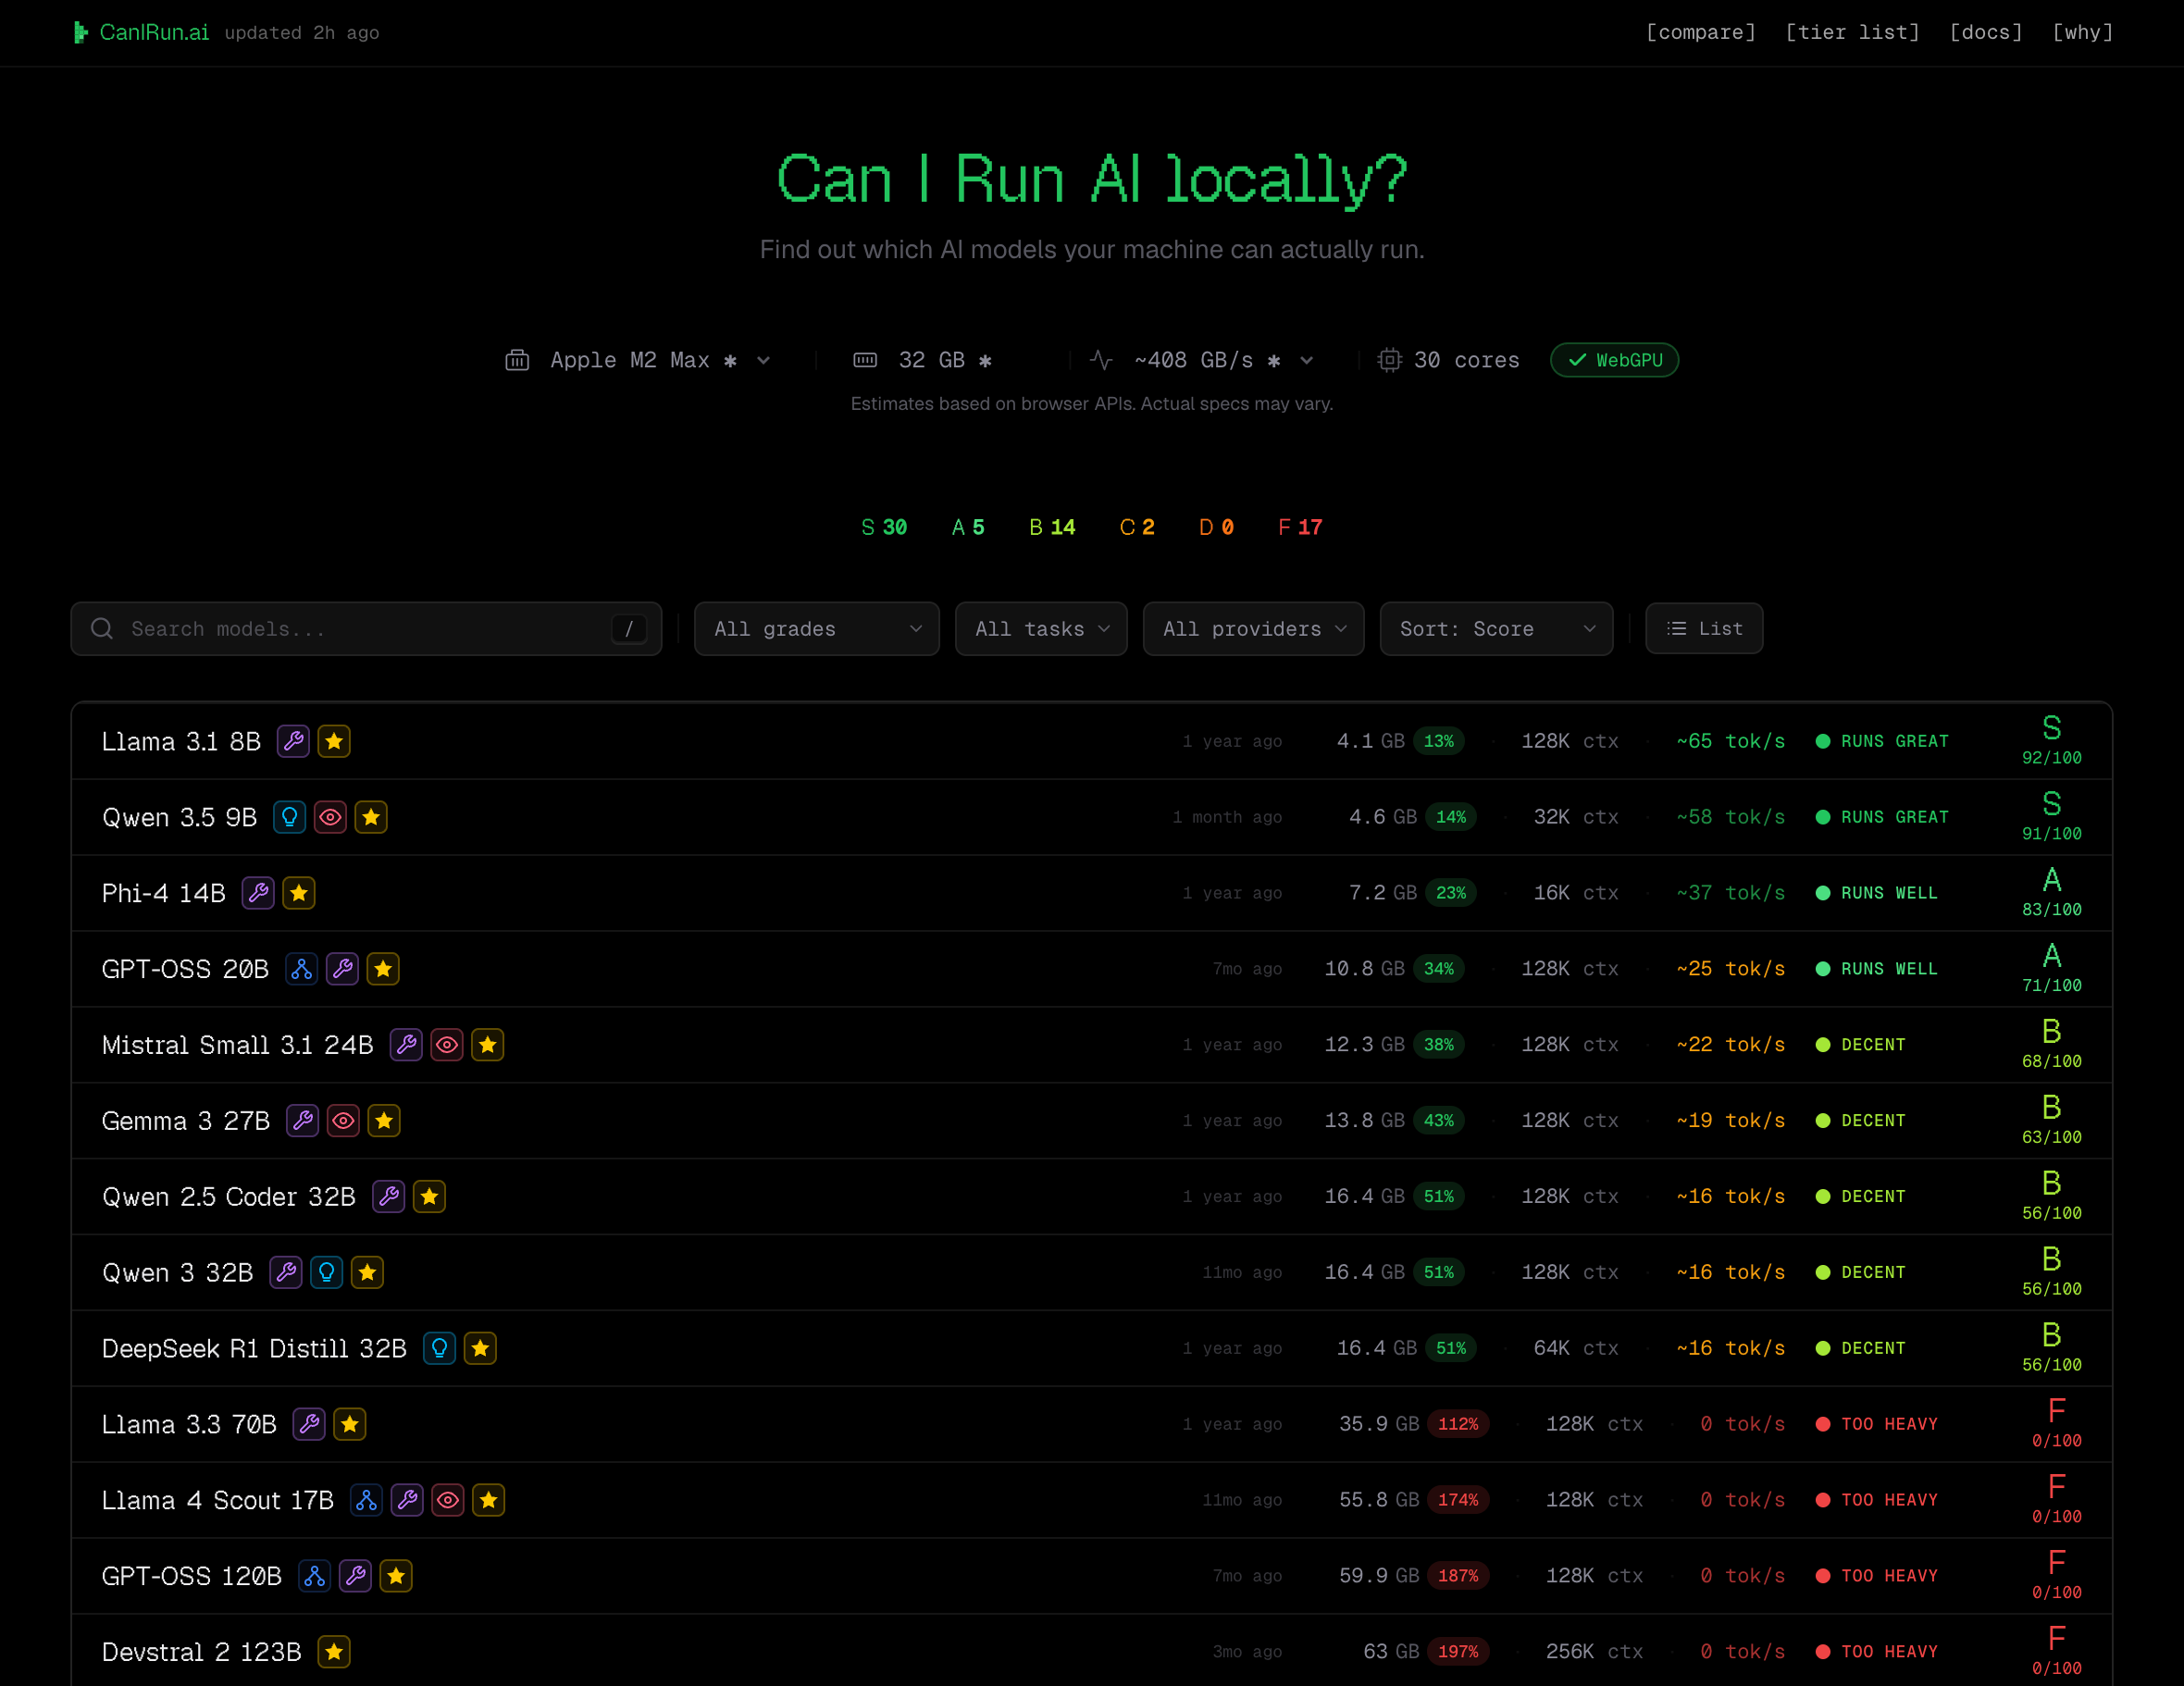Click the lightbulb icon beside DeepSeek R1 Distill 32B
The height and width of the screenshot is (1686, 2184).
pos(440,1349)
